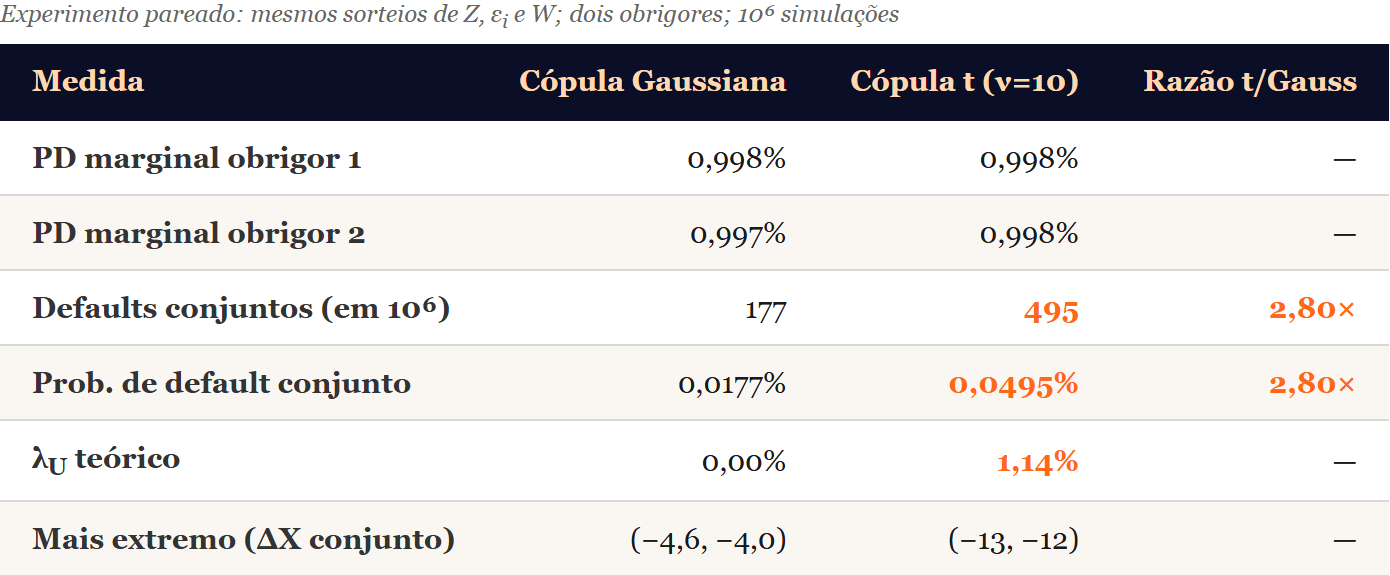Image resolution: width=1390 pixels, height=576 pixels.
Task: Select the Cópula Gaussiana column header
Action: [x=653, y=81]
